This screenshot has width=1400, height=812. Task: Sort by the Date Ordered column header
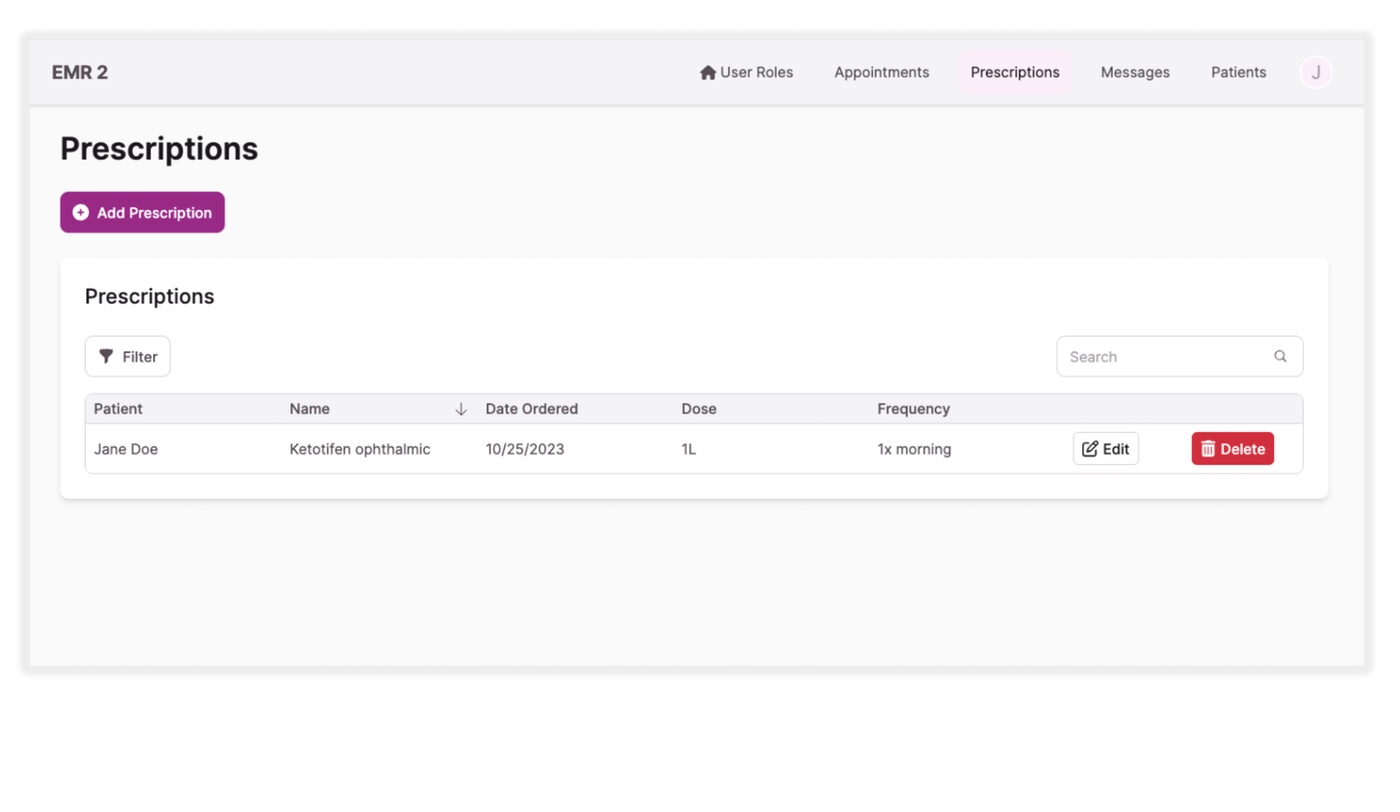[531, 409]
